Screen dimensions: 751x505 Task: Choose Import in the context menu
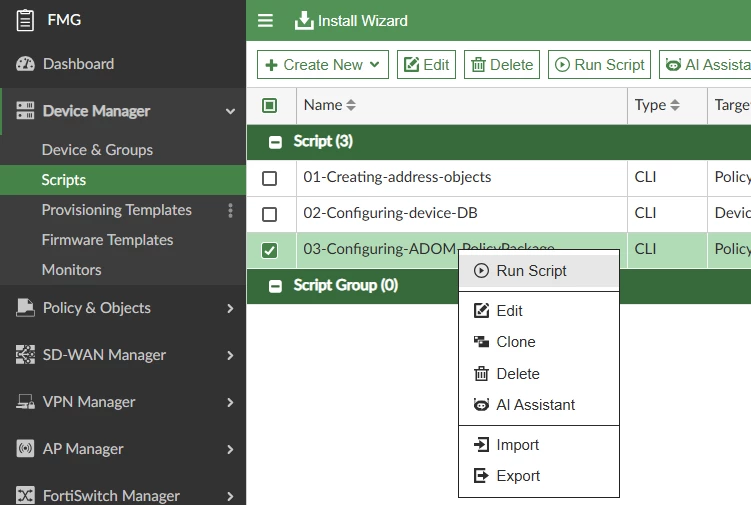539,445
